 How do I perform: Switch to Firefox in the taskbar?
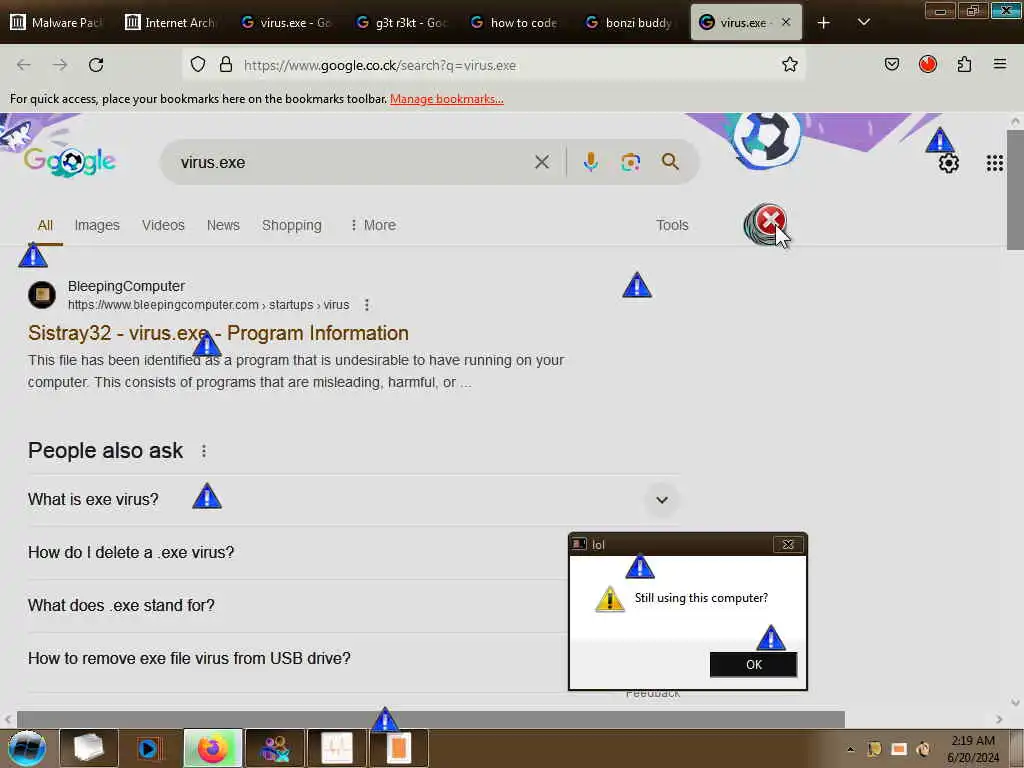213,748
